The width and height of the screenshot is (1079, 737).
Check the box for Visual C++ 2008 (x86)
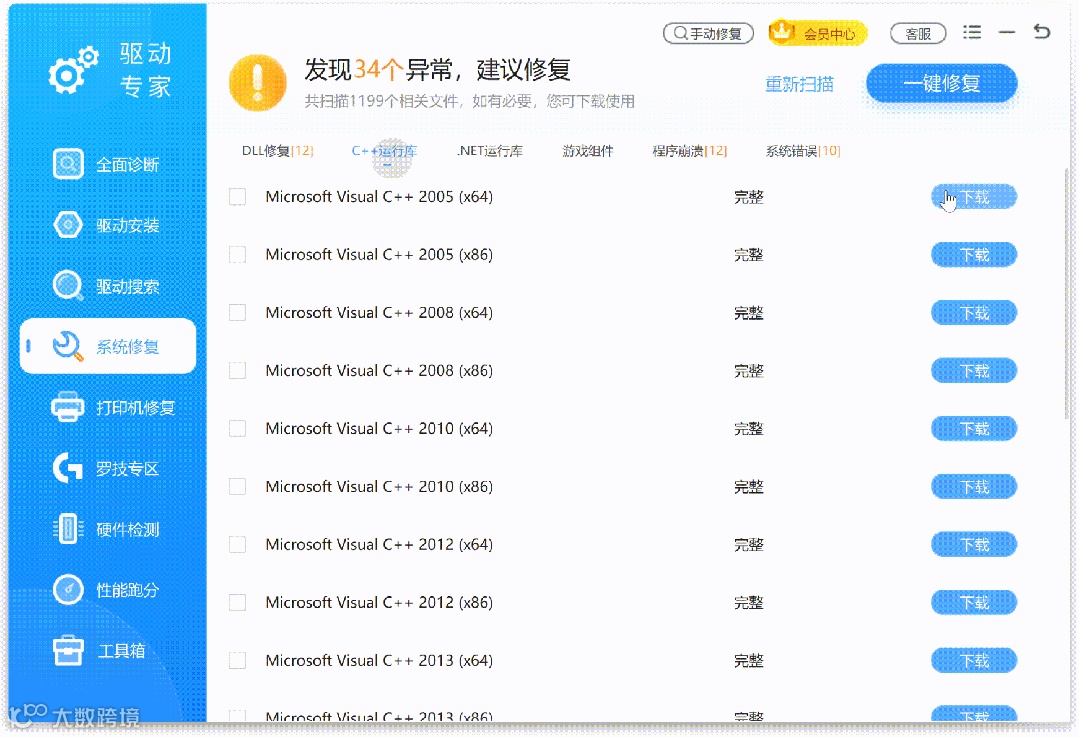point(237,370)
